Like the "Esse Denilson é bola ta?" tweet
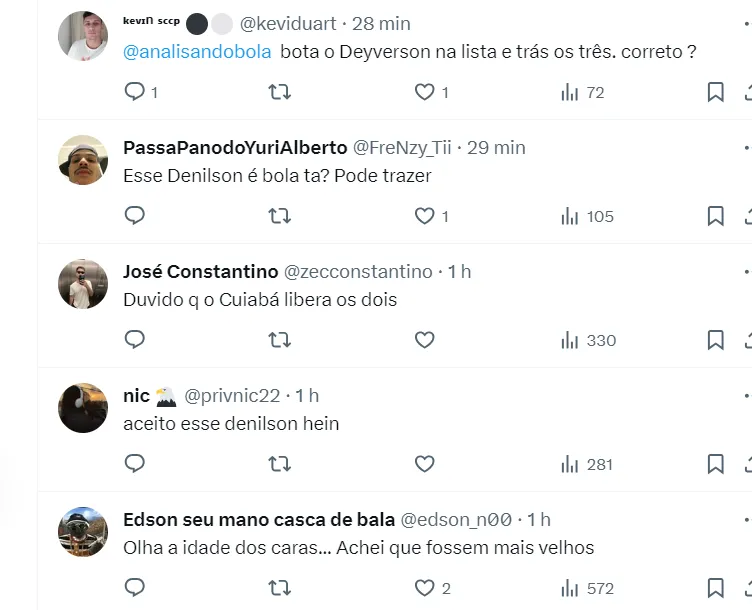 click(x=425, y=216)
